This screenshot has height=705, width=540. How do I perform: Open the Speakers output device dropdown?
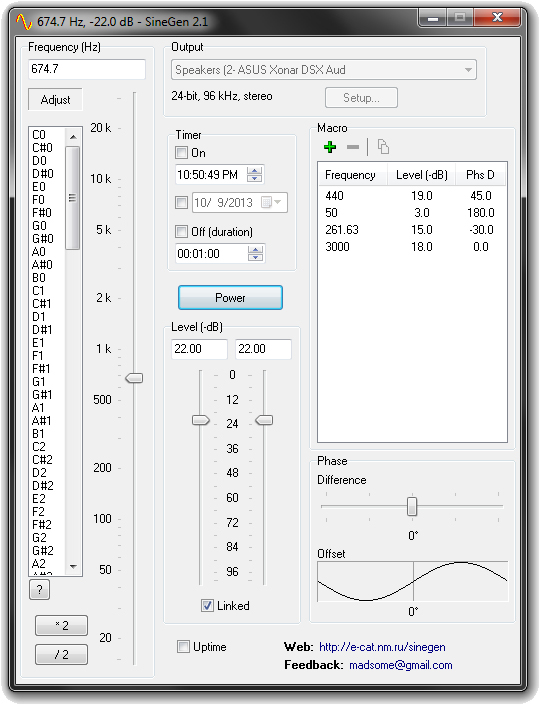pos(324,70)
